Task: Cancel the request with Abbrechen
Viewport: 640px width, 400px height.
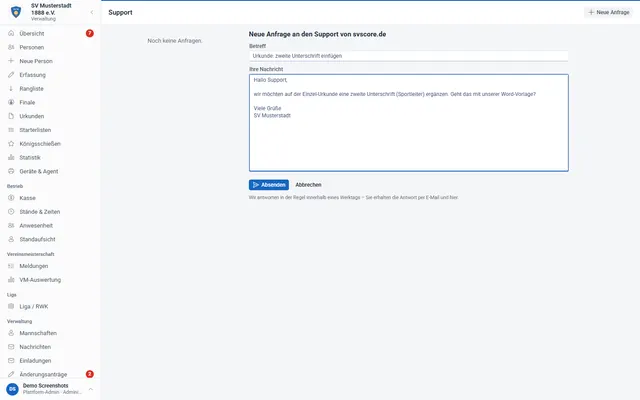Action: (x=308, y=185)
